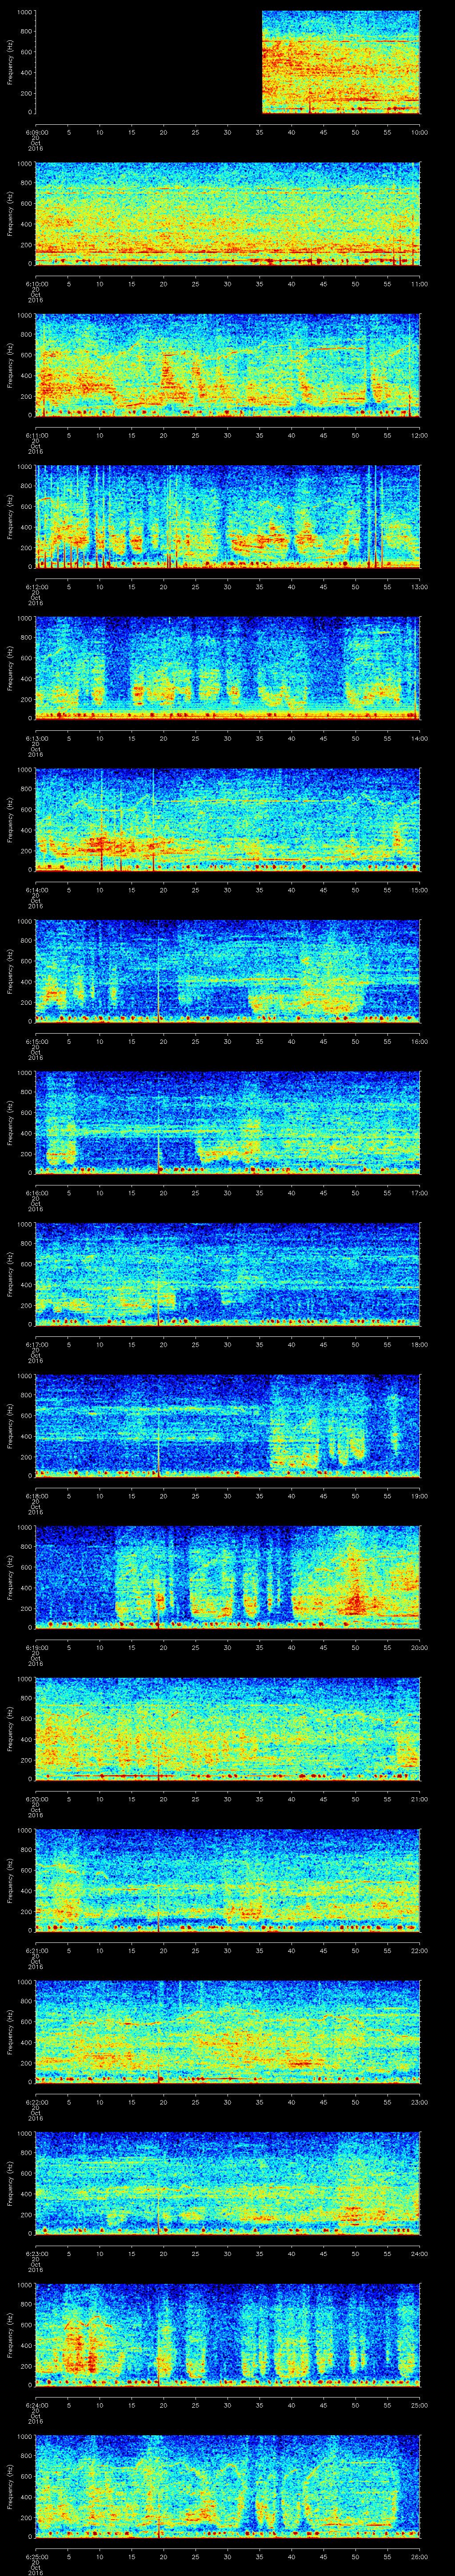Select the spectrogram panel starting at 6:25:00
Screen dimensions: 455x2576
[228, 2486]
